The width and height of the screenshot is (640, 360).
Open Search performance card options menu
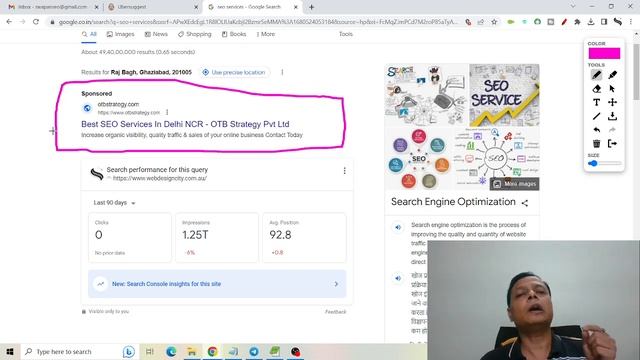click(344, 171)
